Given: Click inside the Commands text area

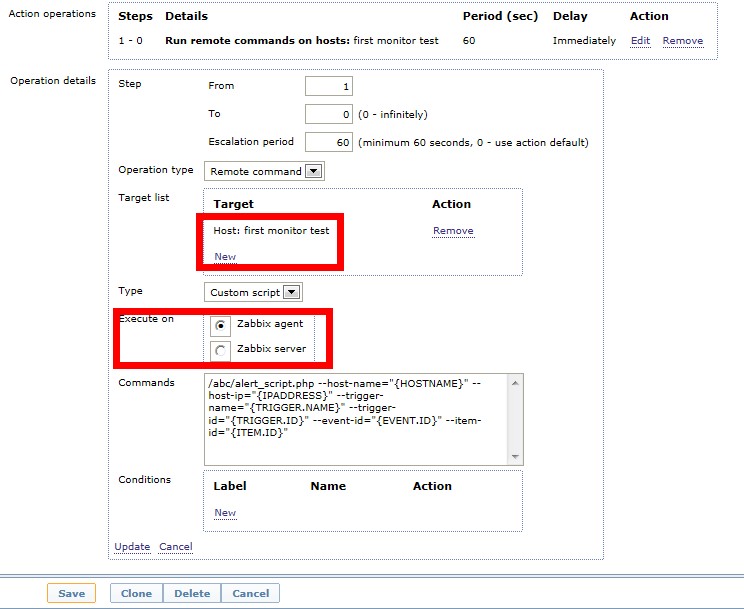Looking at the screenshot, I should pos(356,420).
